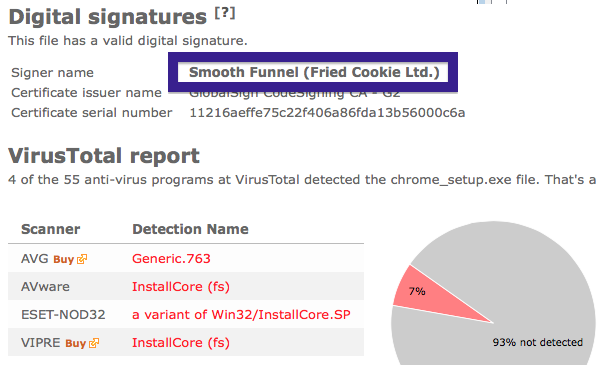Click the certificate serial number value

(327, 112)
